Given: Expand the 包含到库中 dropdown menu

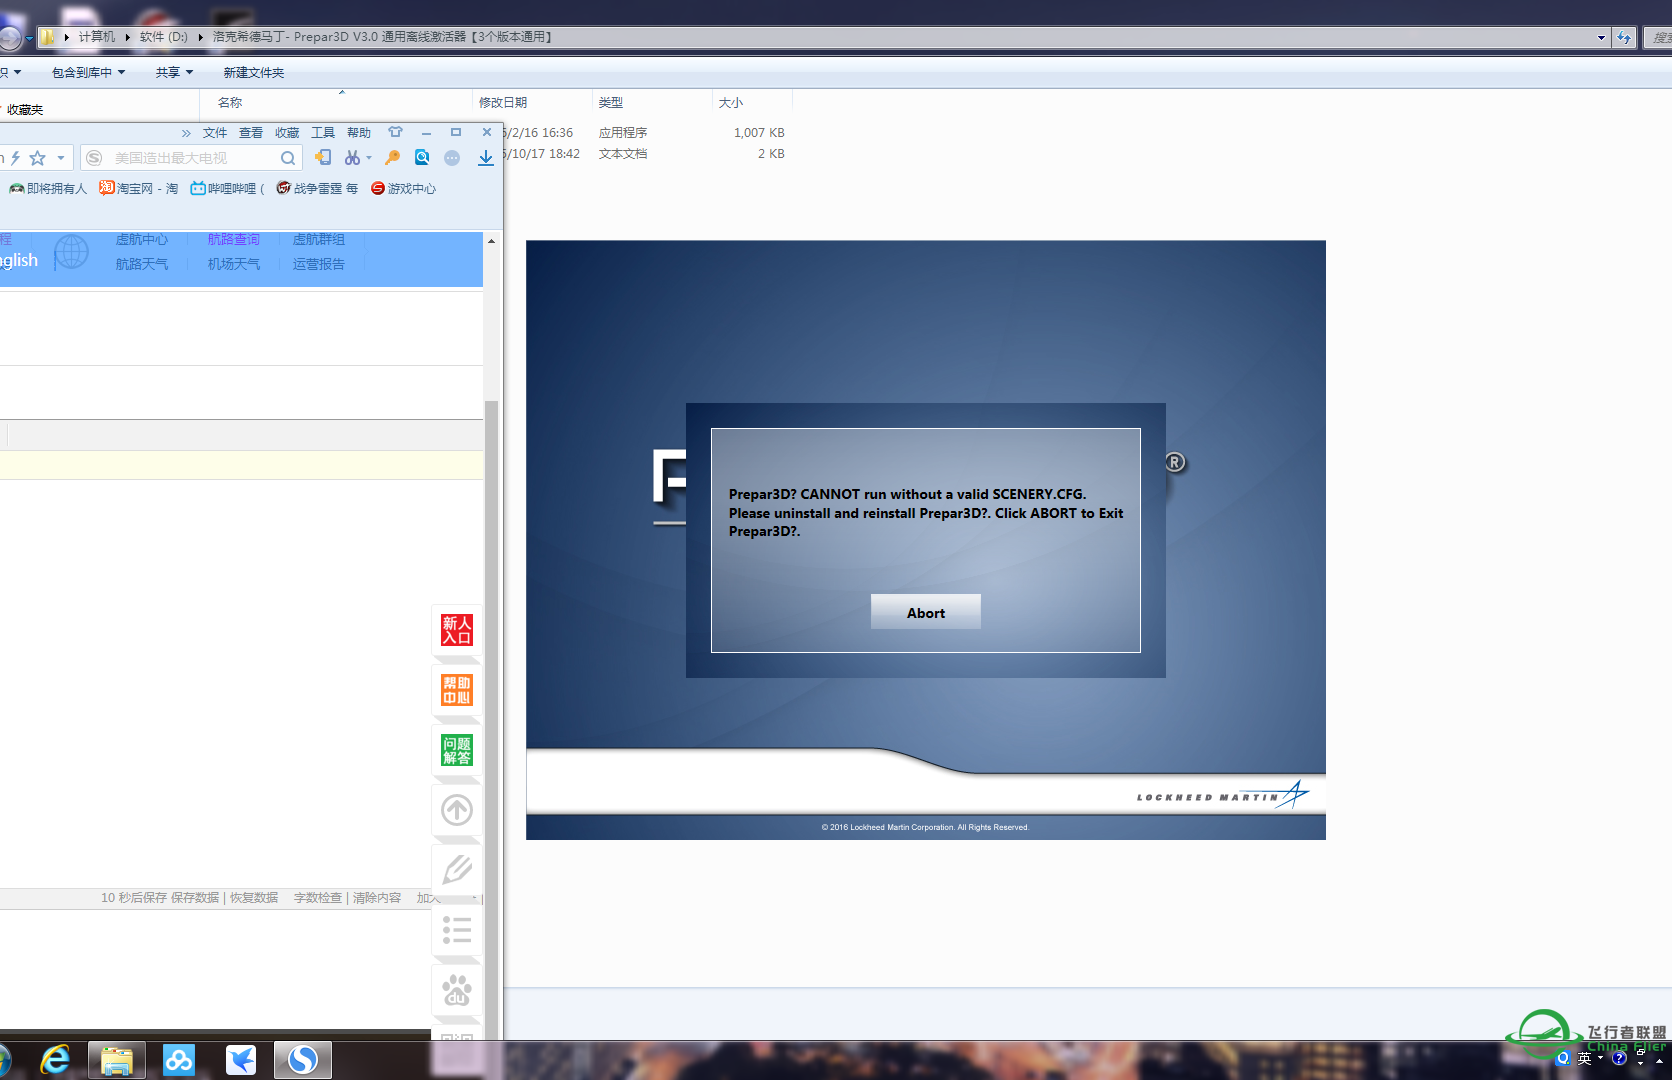Looking at the screenshot, I should pos(88,72).
